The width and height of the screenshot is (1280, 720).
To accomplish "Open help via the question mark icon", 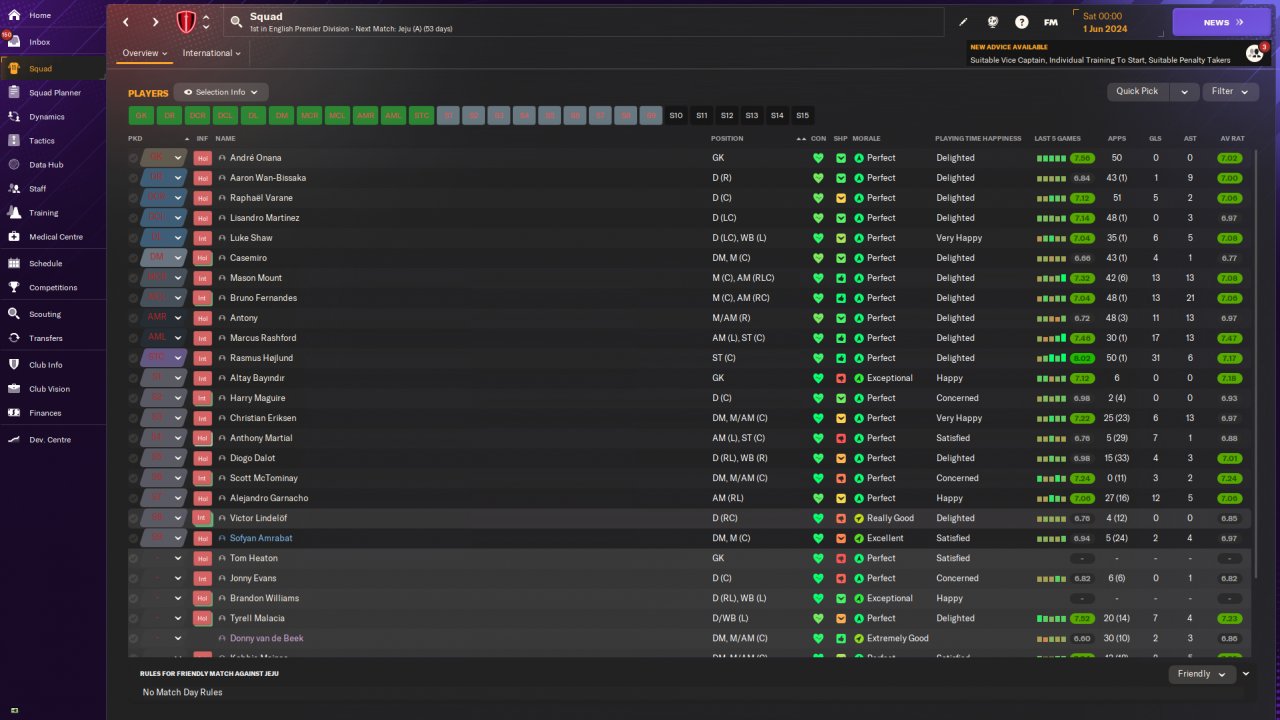I will click(x=1021, y=22).
